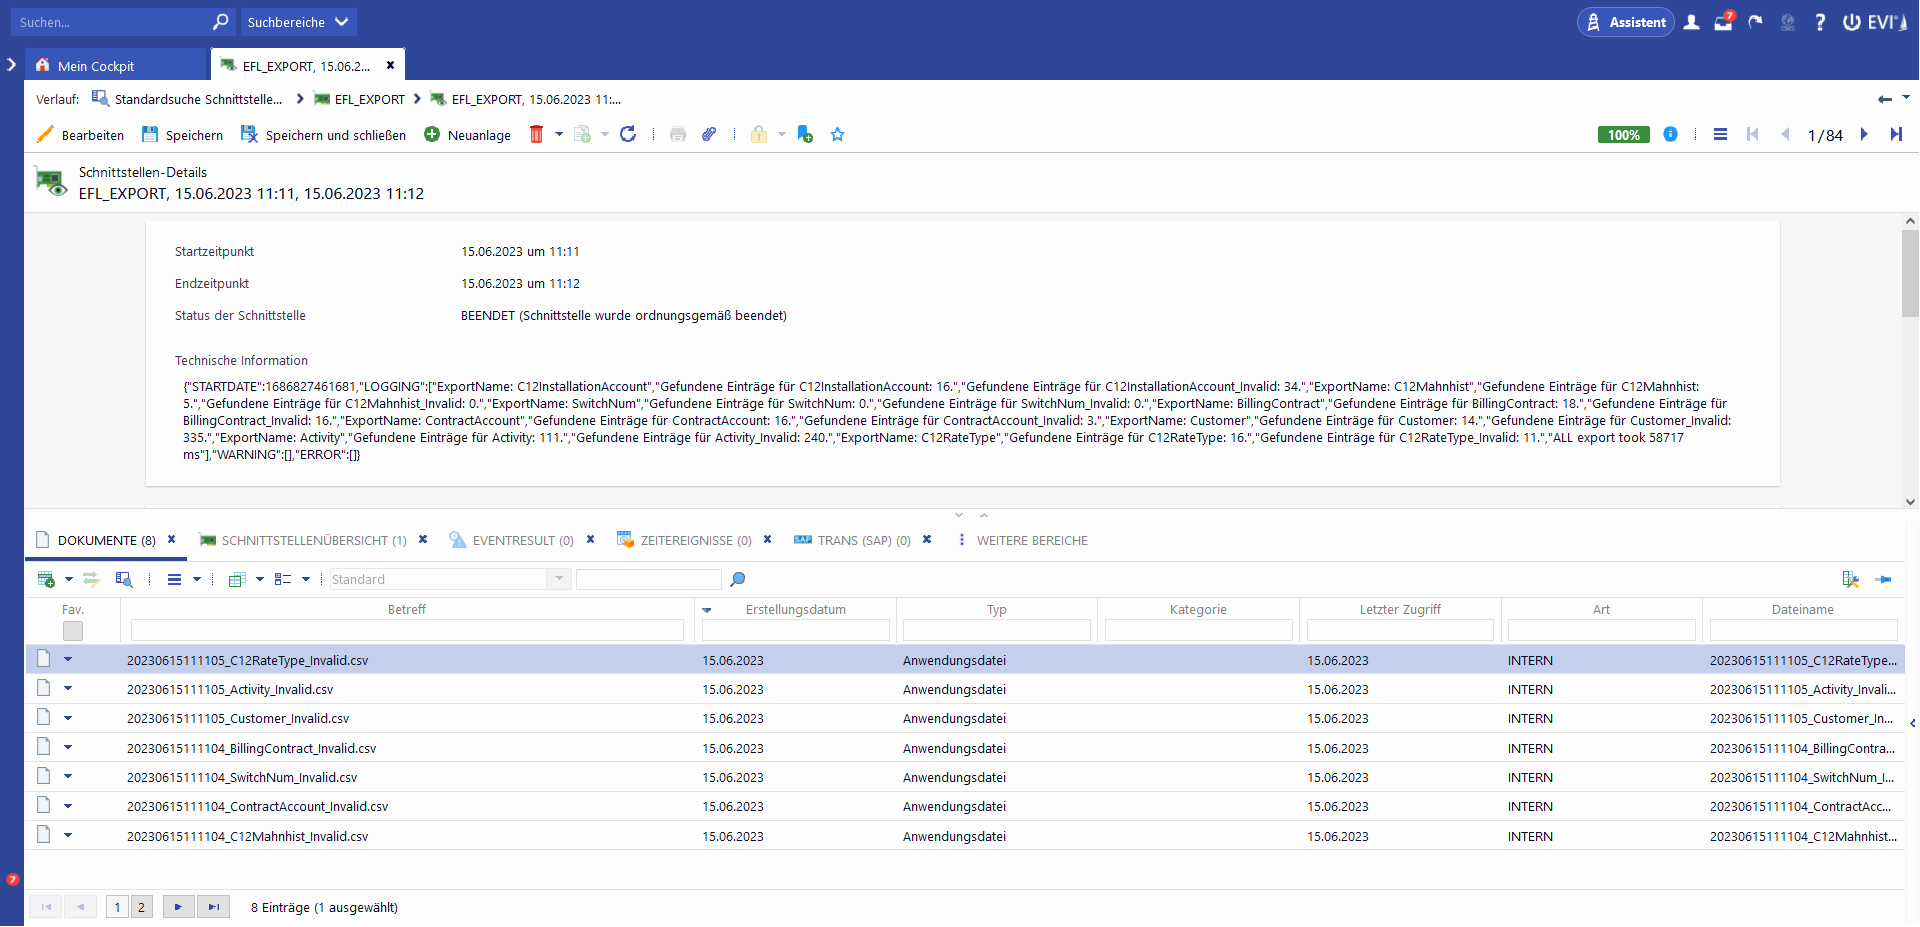Expand row menu arrow for C12RateType_Invalid.csv
The width and height of the screenshot is (1920, 927).
[68, 660]
